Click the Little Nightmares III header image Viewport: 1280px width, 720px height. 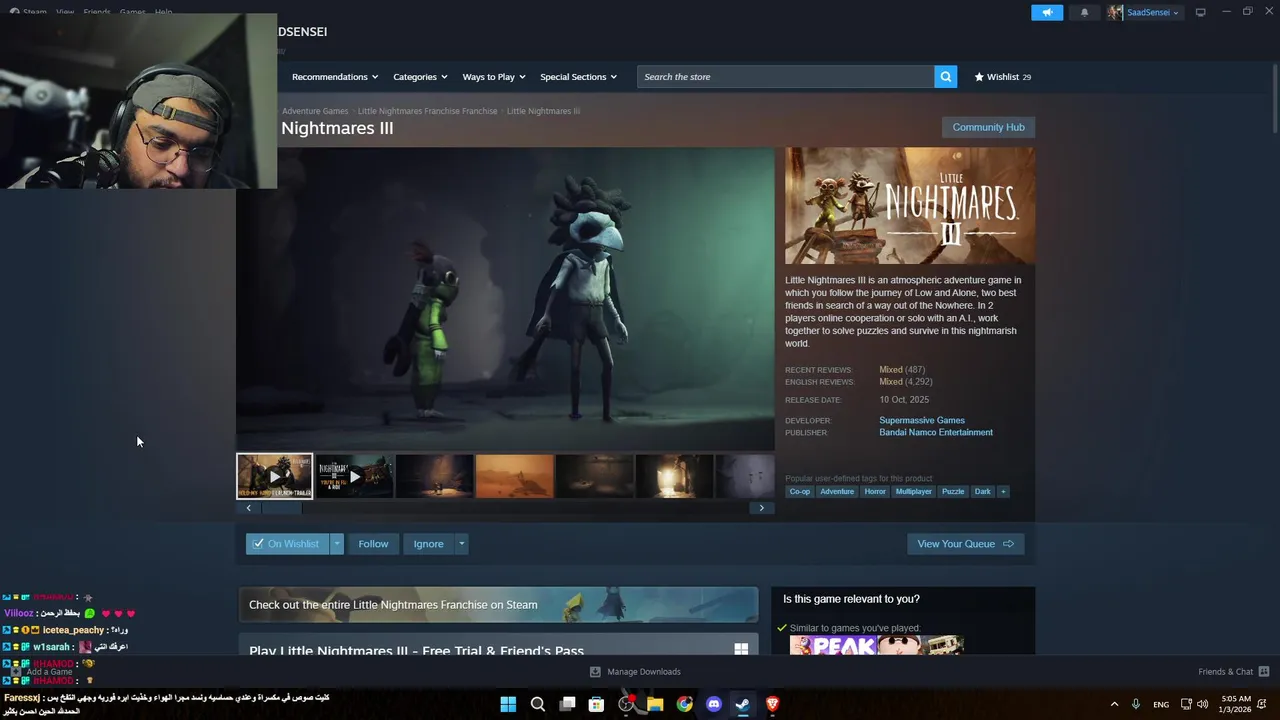click(x=910, y=206)
